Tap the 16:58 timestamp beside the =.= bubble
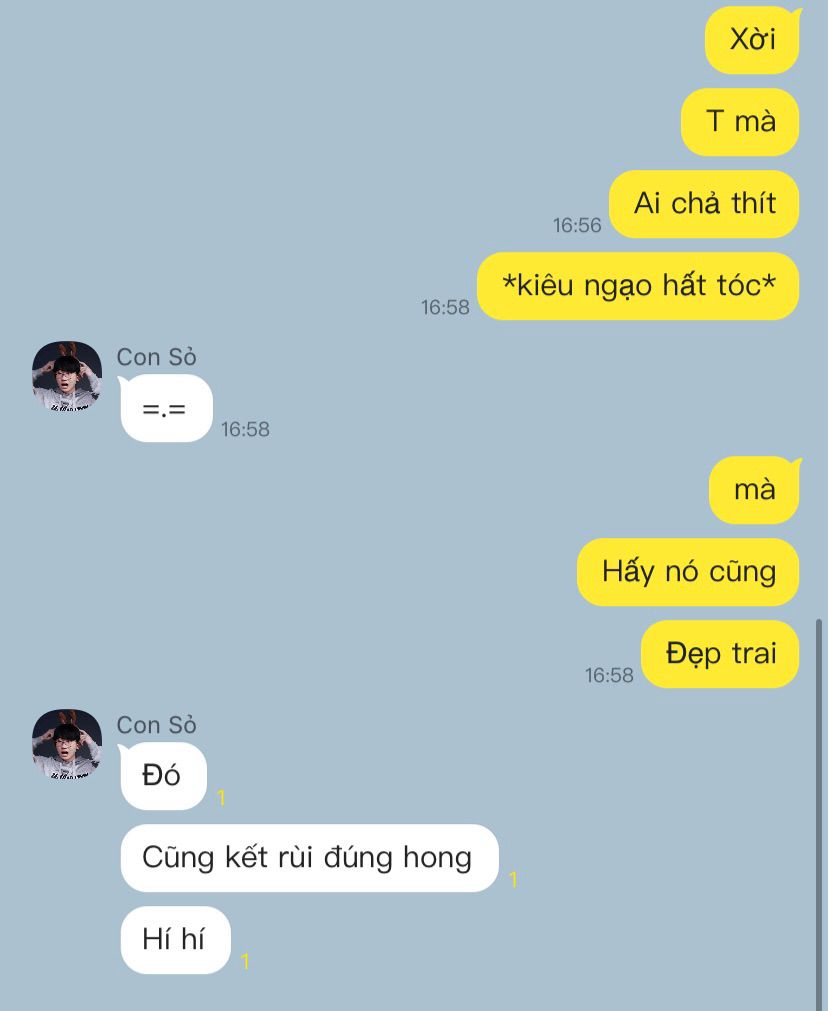This screenshot has height=1011, width=828. point(245,429)
